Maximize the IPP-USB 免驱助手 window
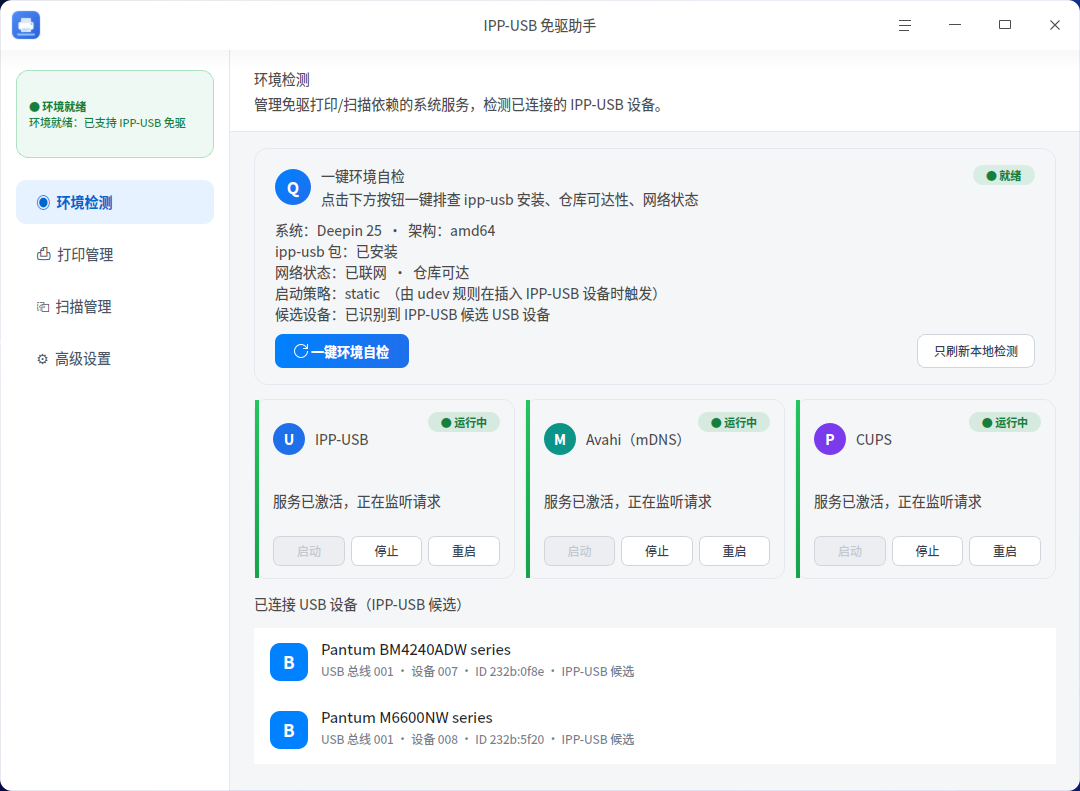Image resolution: width=1080 pixels, height=791 pixels. [1005, 25]
